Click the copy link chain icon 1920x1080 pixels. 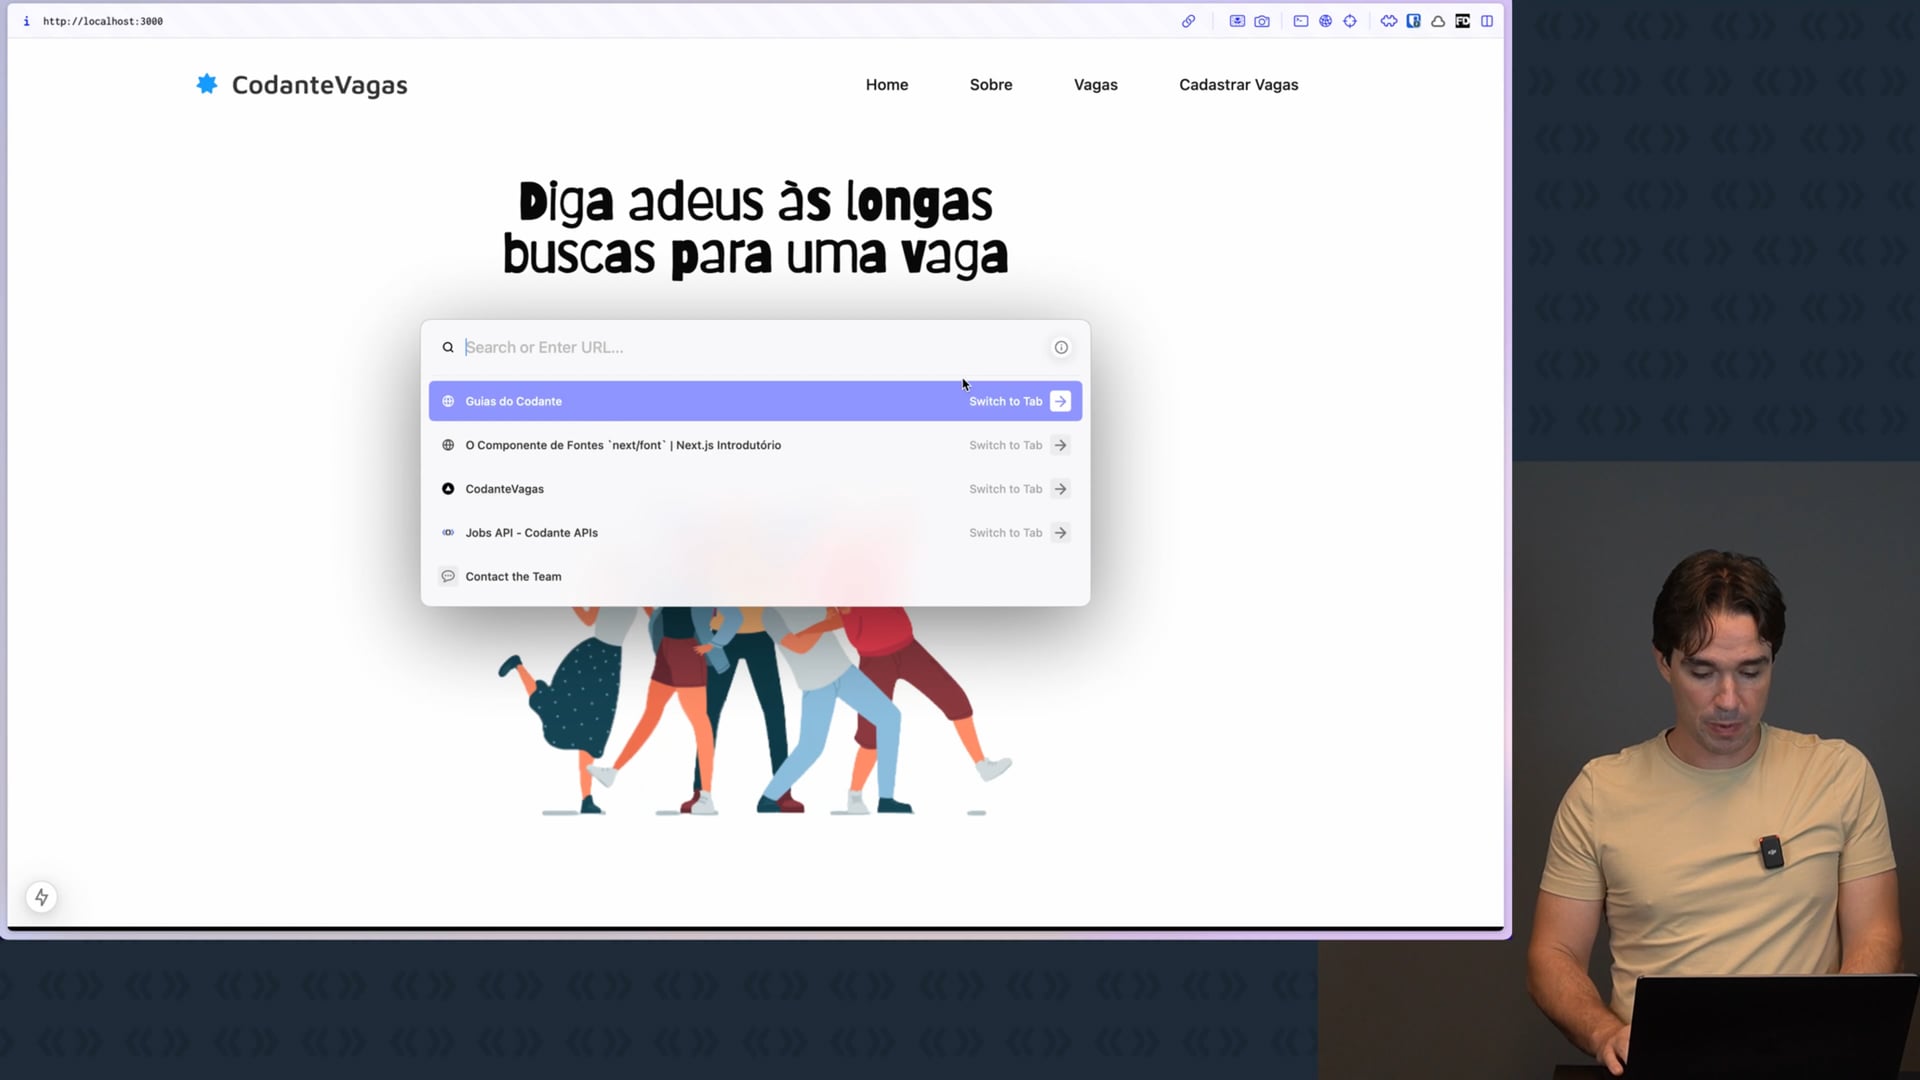(1188, 21)
